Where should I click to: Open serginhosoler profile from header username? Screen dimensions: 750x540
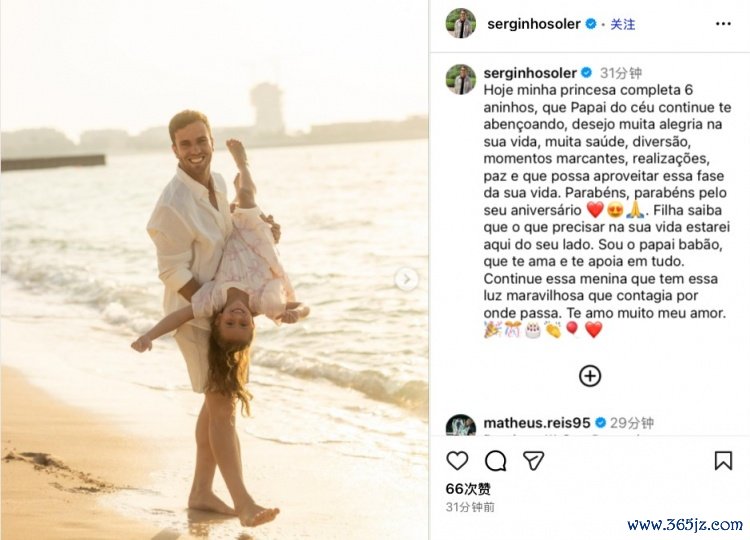pos(534,24)
